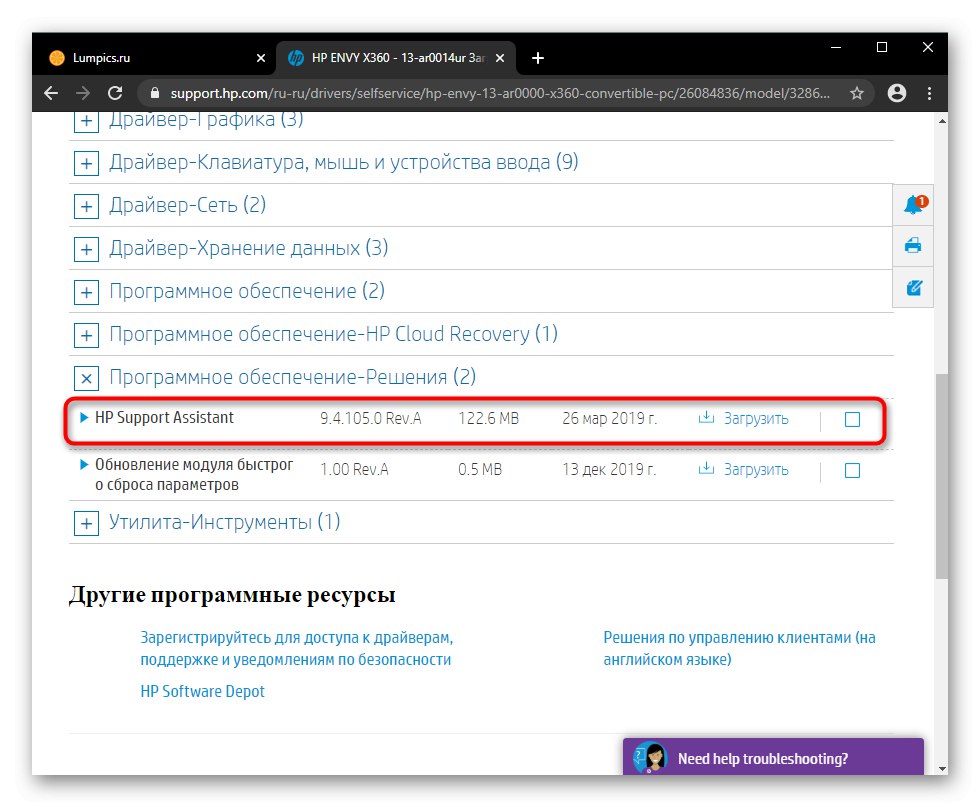Click the notification bell with red badge

pos(912,204)
